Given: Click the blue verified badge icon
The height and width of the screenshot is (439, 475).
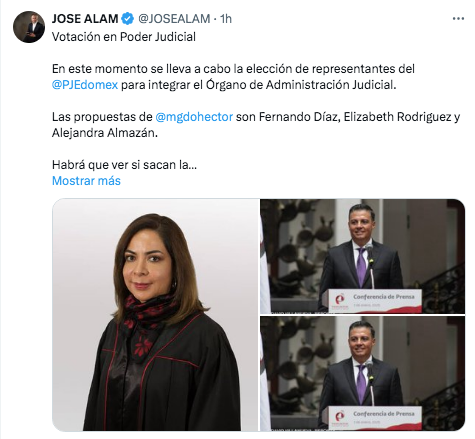Looking at the screenshot, I should pos(127,19).
